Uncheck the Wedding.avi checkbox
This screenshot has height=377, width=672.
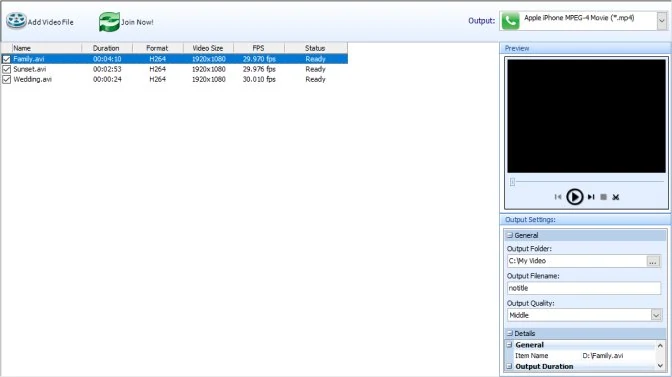6,79
